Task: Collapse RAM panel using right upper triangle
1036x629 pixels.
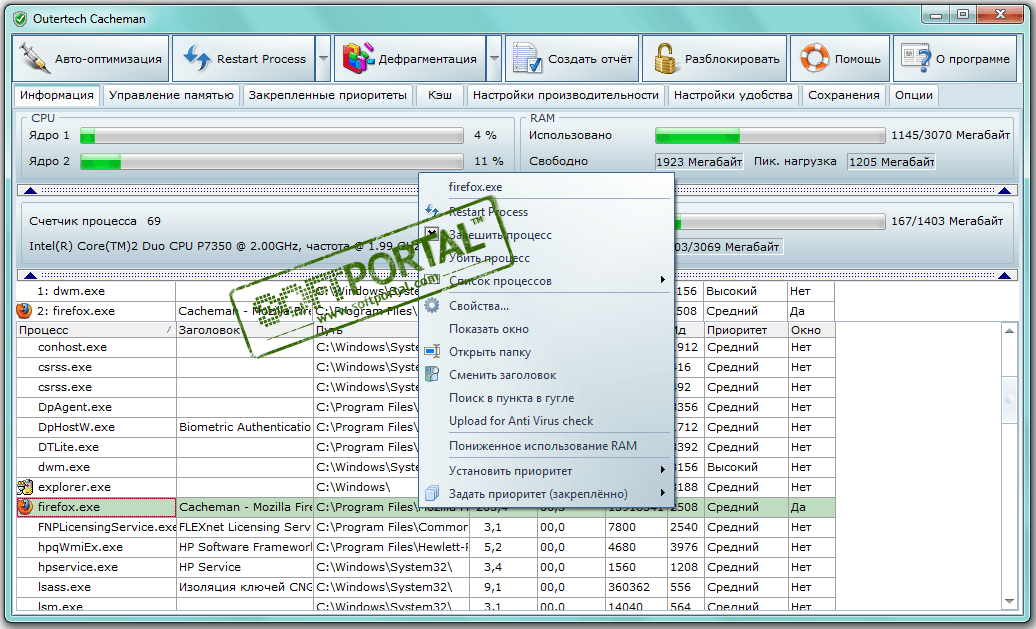Action: click(x=1004, y=190)
